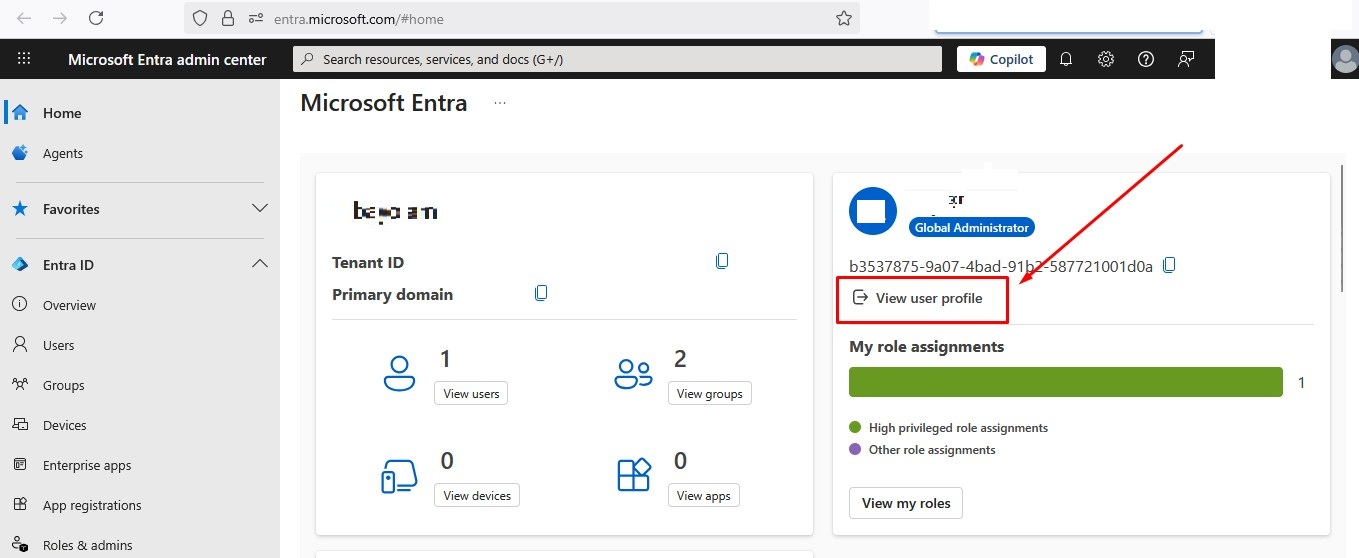1359x558 pixels.
Task: Copy the user object ID
Action: pos(1169,265)
